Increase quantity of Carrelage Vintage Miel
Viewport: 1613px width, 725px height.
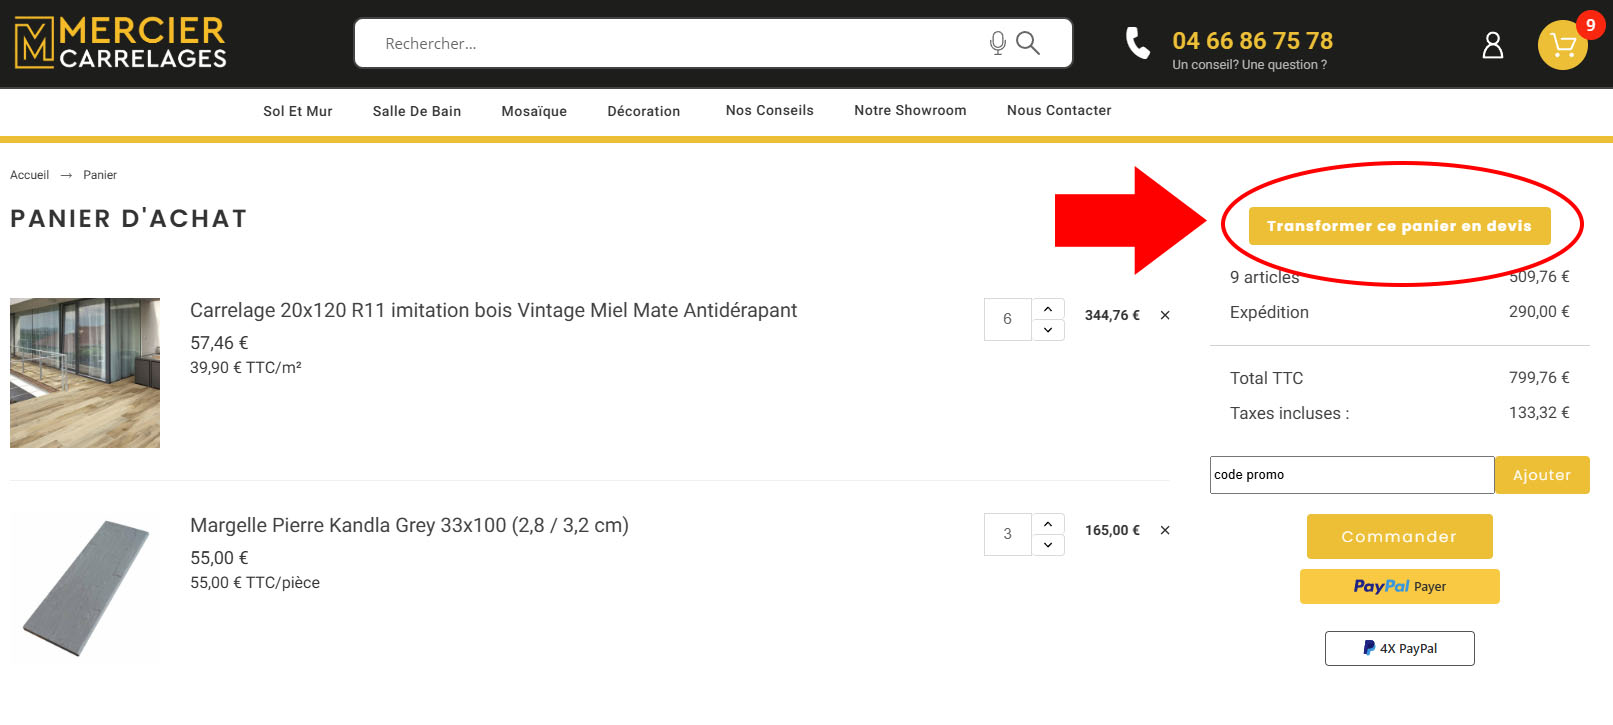1048,309
